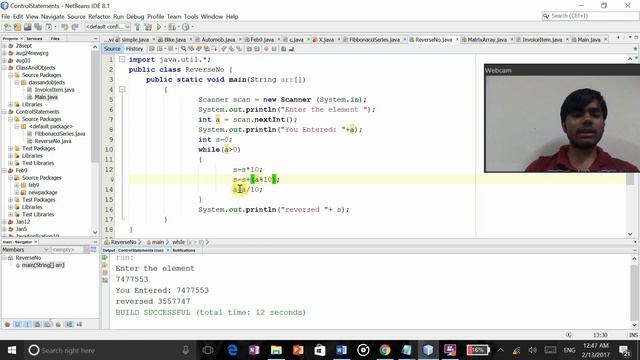Viewport: 640px width, 360px height.
Task: Click the Undo toolbar icon
Action: click(x=64, y=27)
